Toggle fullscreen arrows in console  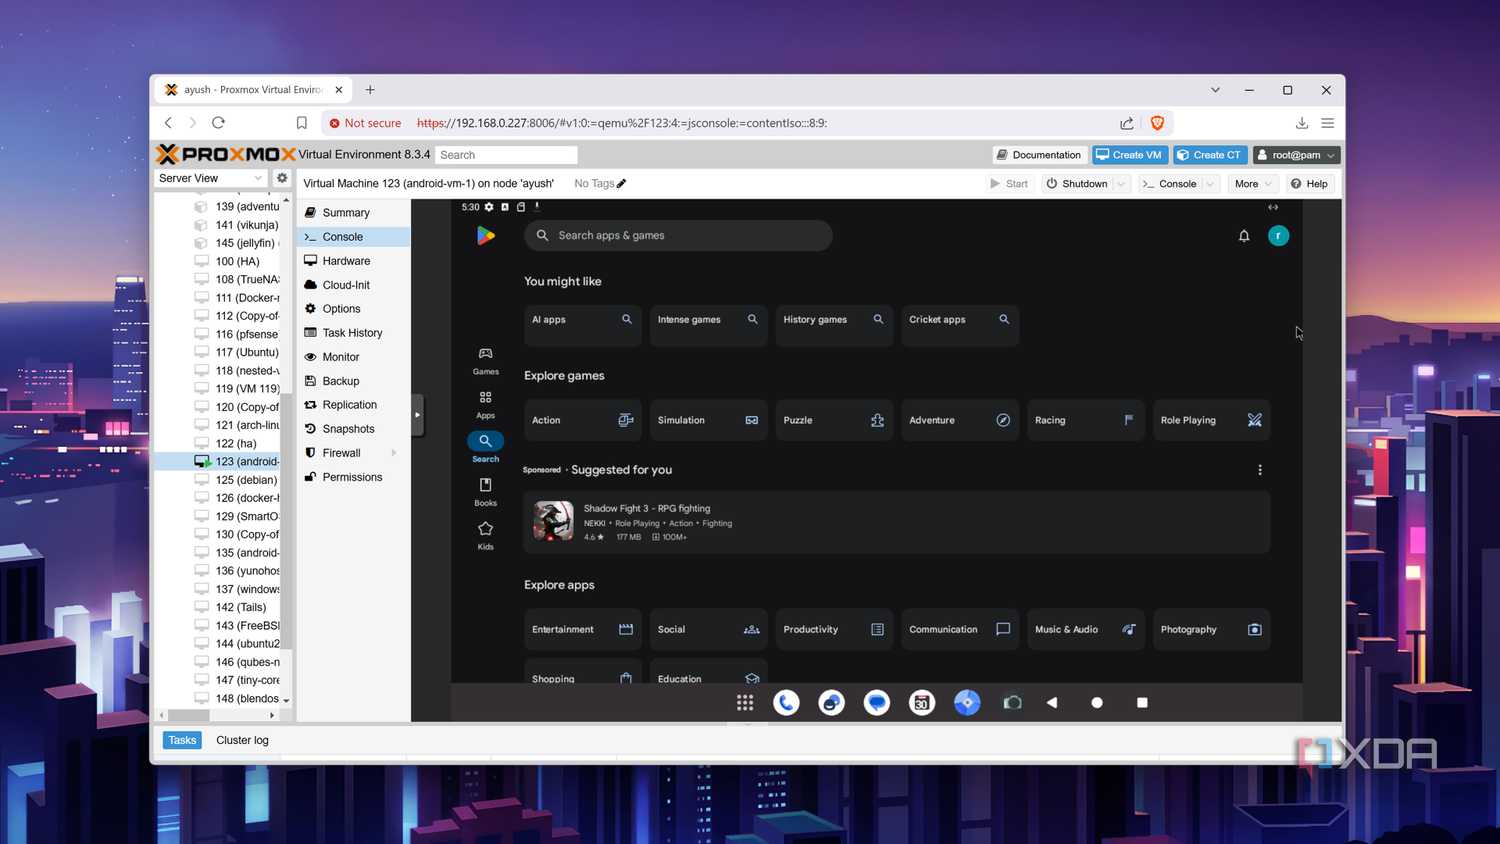point(1273,207)
